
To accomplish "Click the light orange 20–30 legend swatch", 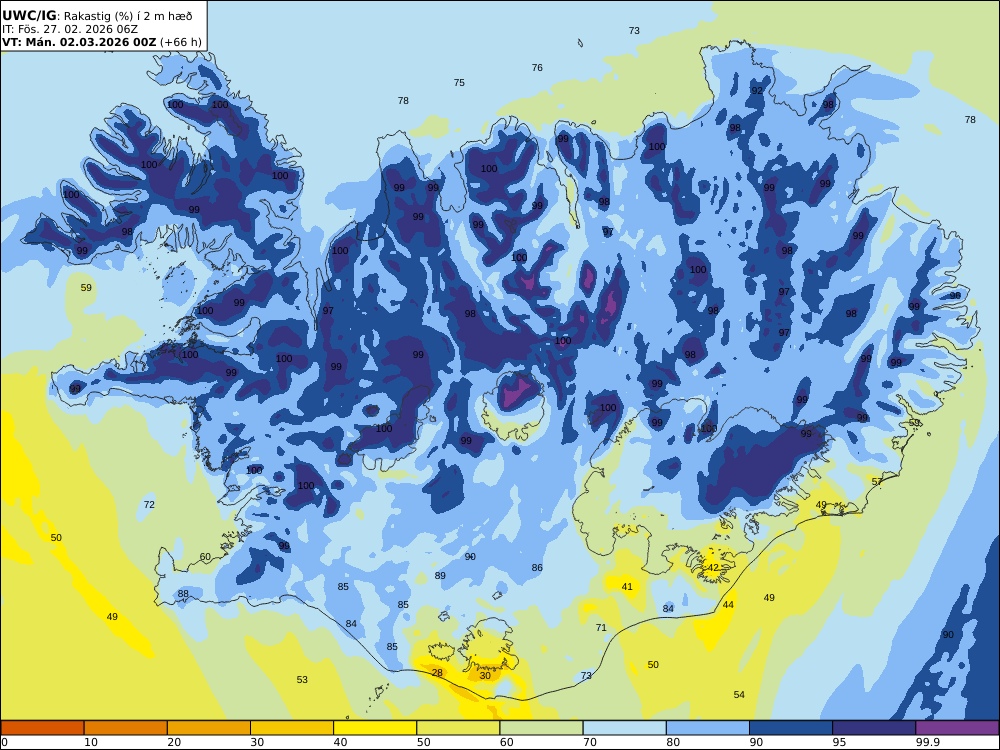I will coord(209,728).
